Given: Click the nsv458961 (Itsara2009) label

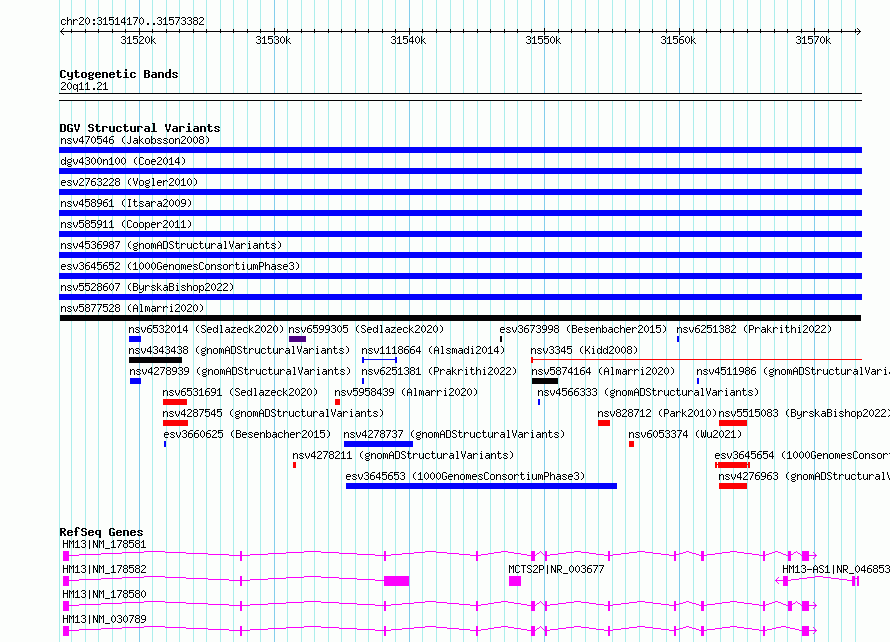Looking at the screenshot, I should tap(126, 203).
